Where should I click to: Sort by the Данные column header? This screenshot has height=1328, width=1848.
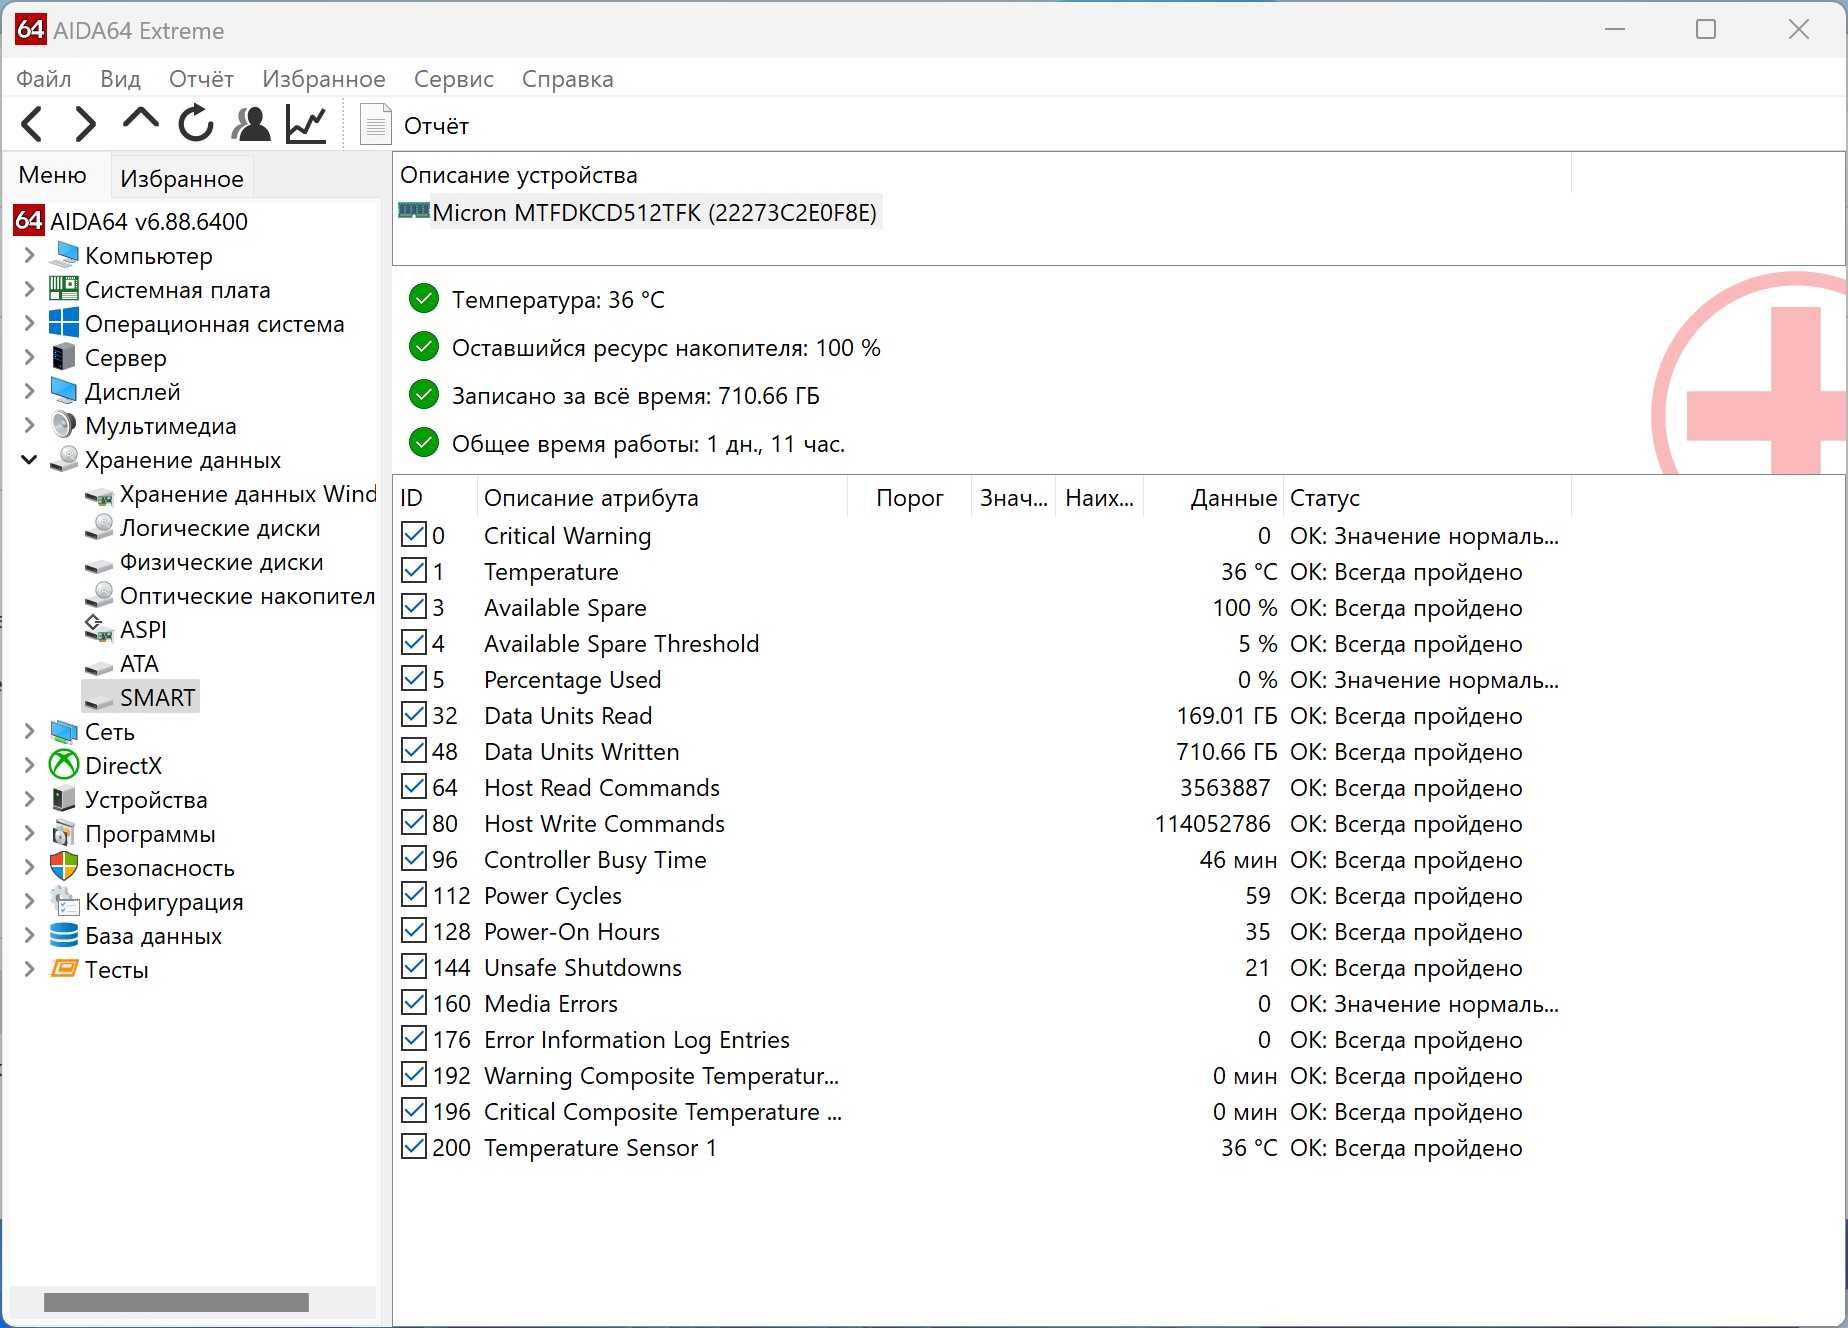click(x=1213, y=497)
